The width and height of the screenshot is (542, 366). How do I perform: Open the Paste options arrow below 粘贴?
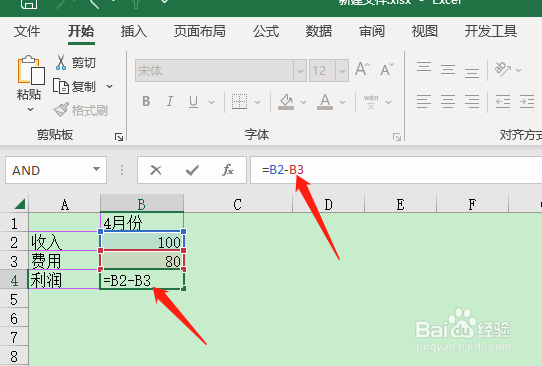point(30,110)
